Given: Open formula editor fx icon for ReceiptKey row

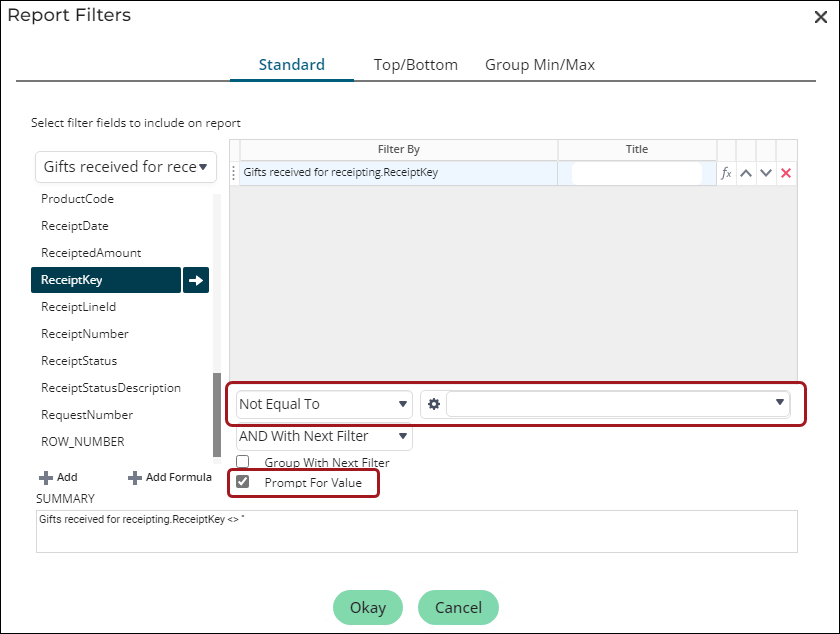Looking at the screenshot, I should pyautogui.click(x=726, y=173).
